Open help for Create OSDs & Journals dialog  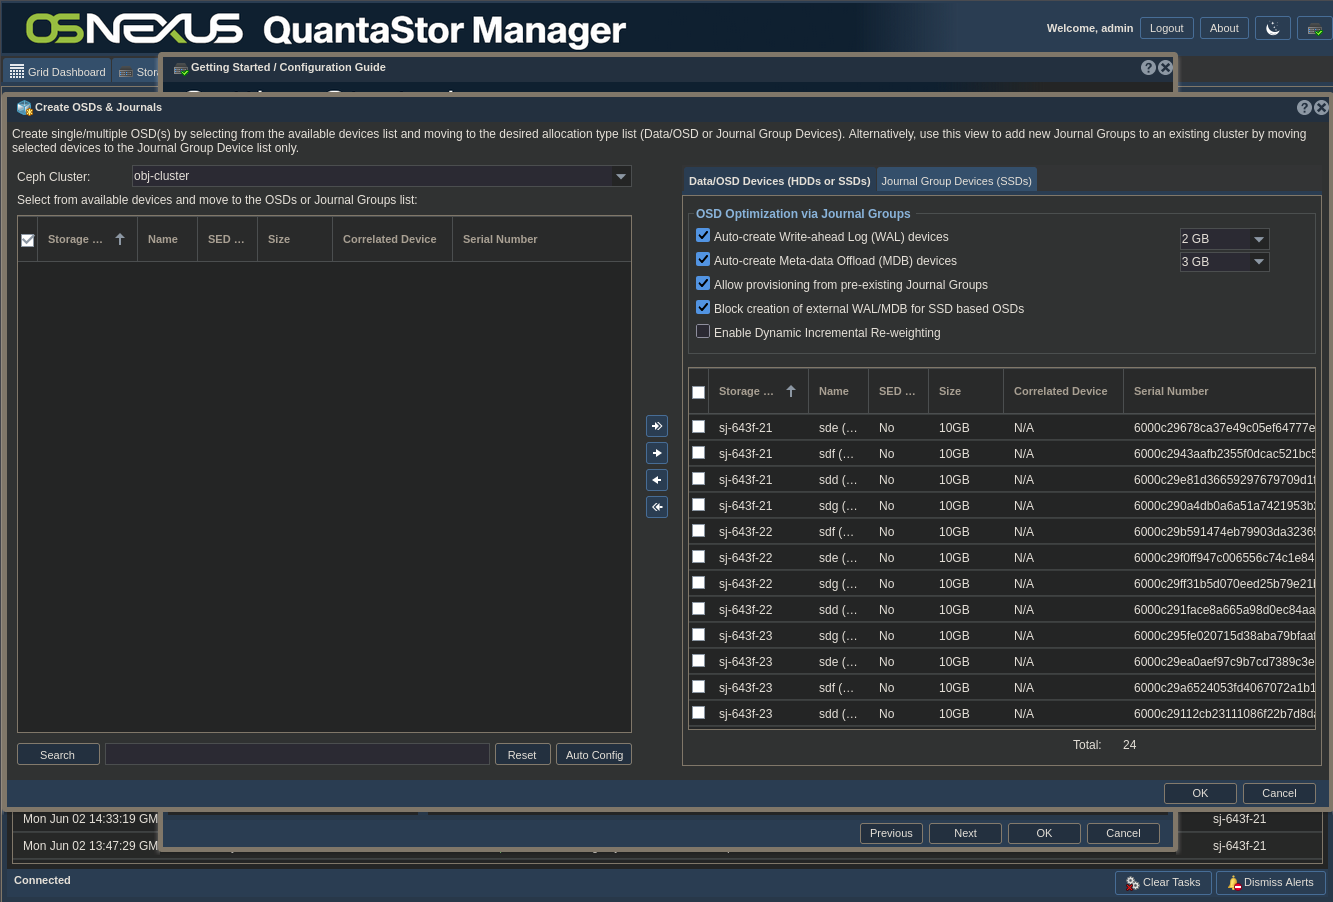click(1304, 107)
